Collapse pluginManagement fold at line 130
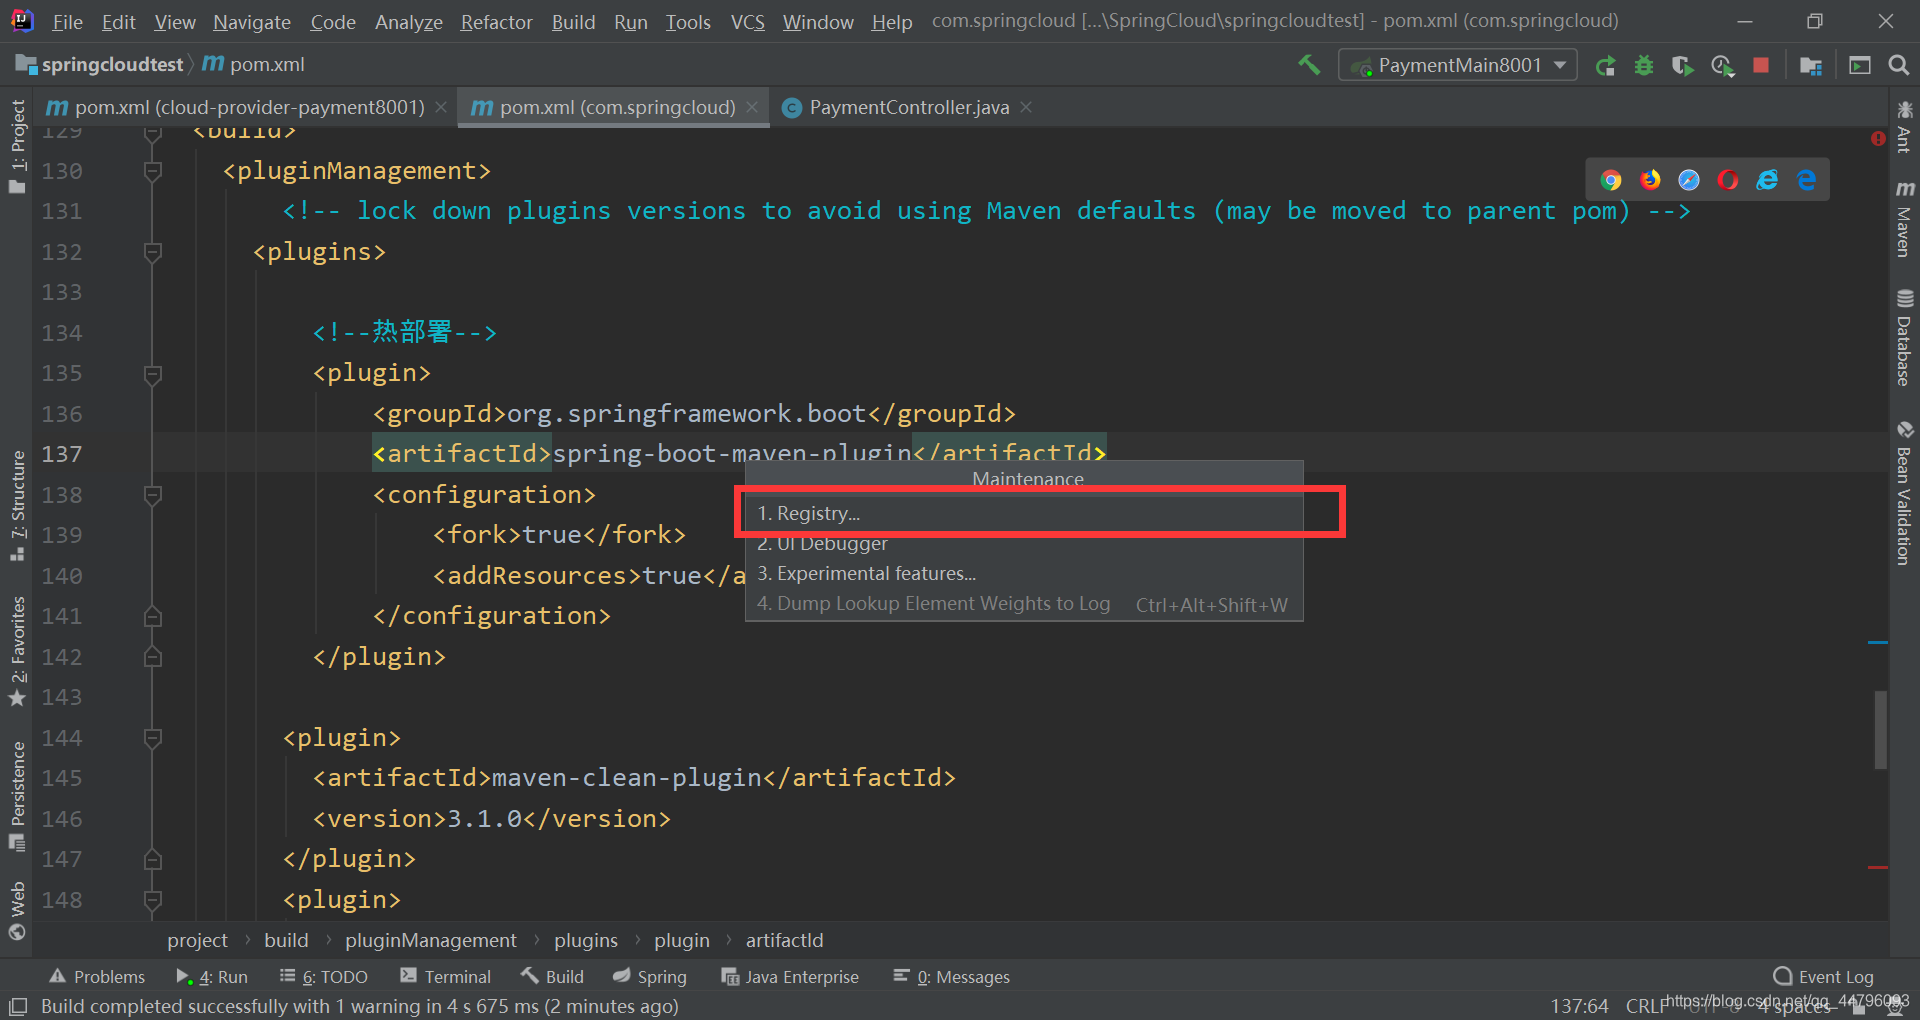The width and height of the screenshot is (1920, 1020). click(153, 171)
